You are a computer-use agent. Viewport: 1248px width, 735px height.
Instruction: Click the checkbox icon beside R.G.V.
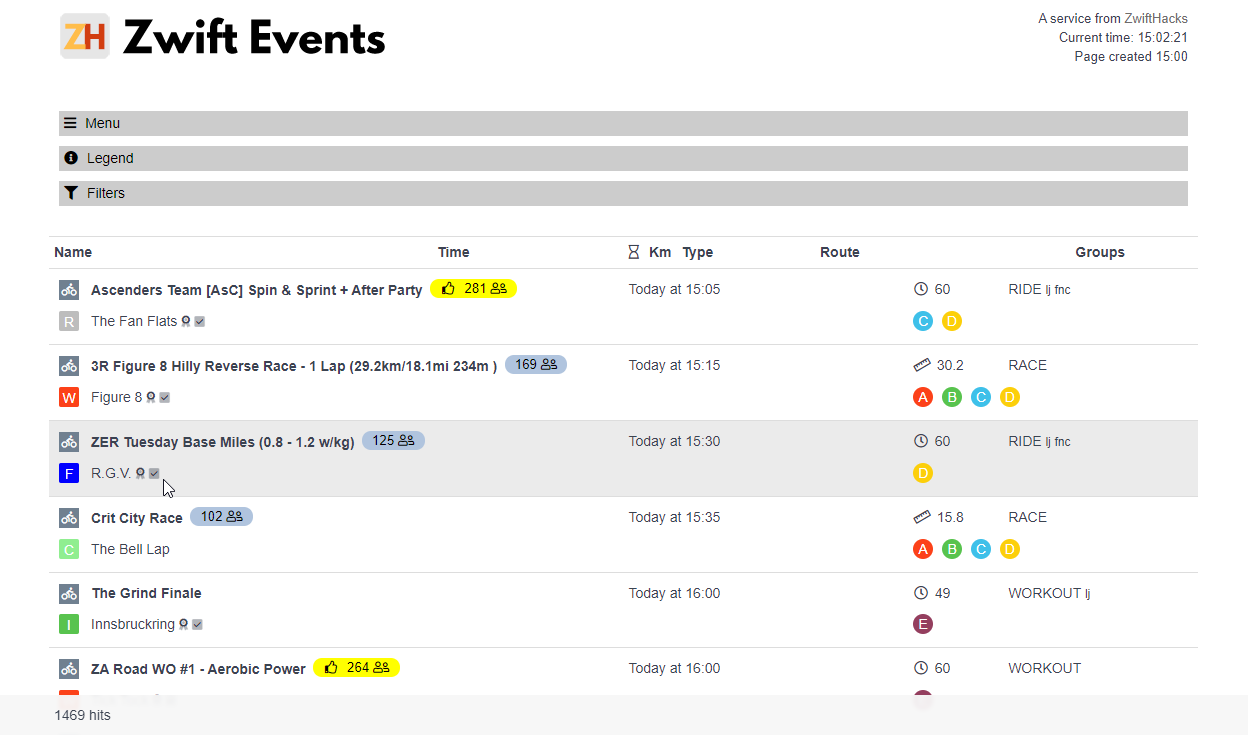click(x=154, y=473)
